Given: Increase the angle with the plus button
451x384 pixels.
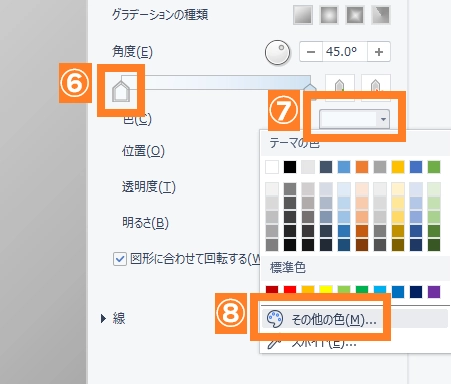Looking at the screenshot, I should tap(379, 52).
